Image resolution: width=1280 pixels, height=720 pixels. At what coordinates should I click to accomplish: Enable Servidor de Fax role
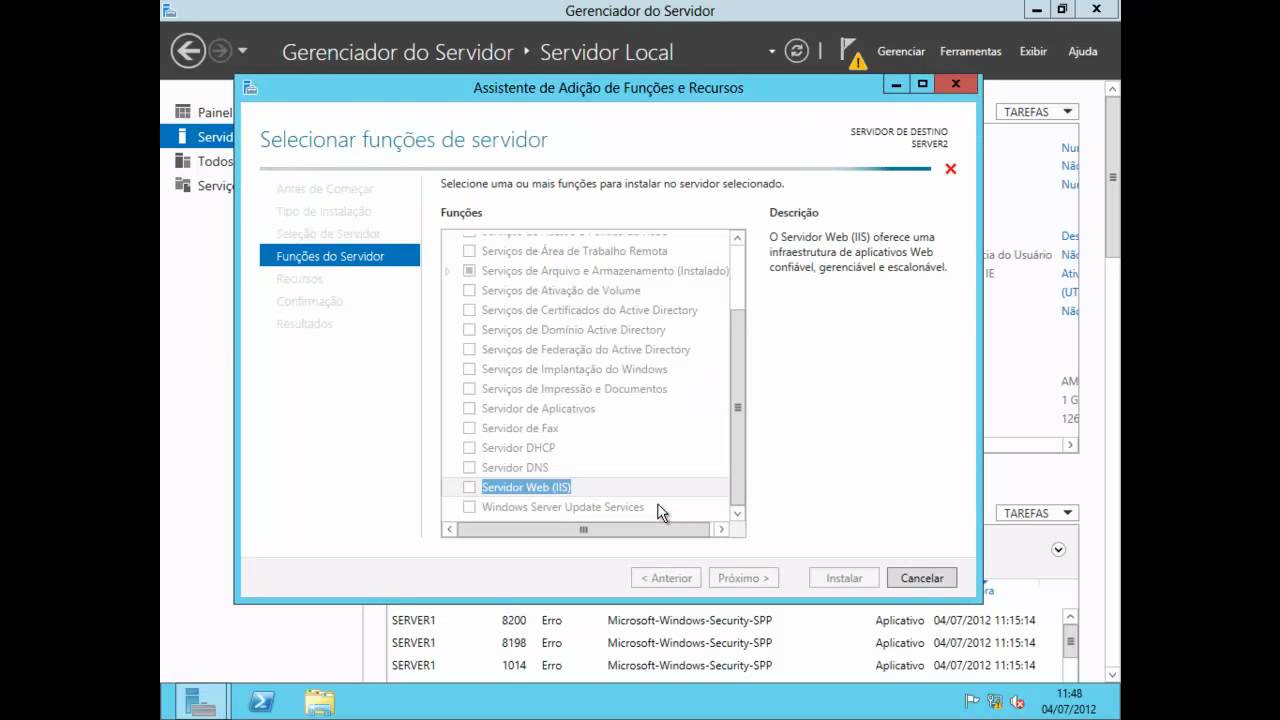469,428
